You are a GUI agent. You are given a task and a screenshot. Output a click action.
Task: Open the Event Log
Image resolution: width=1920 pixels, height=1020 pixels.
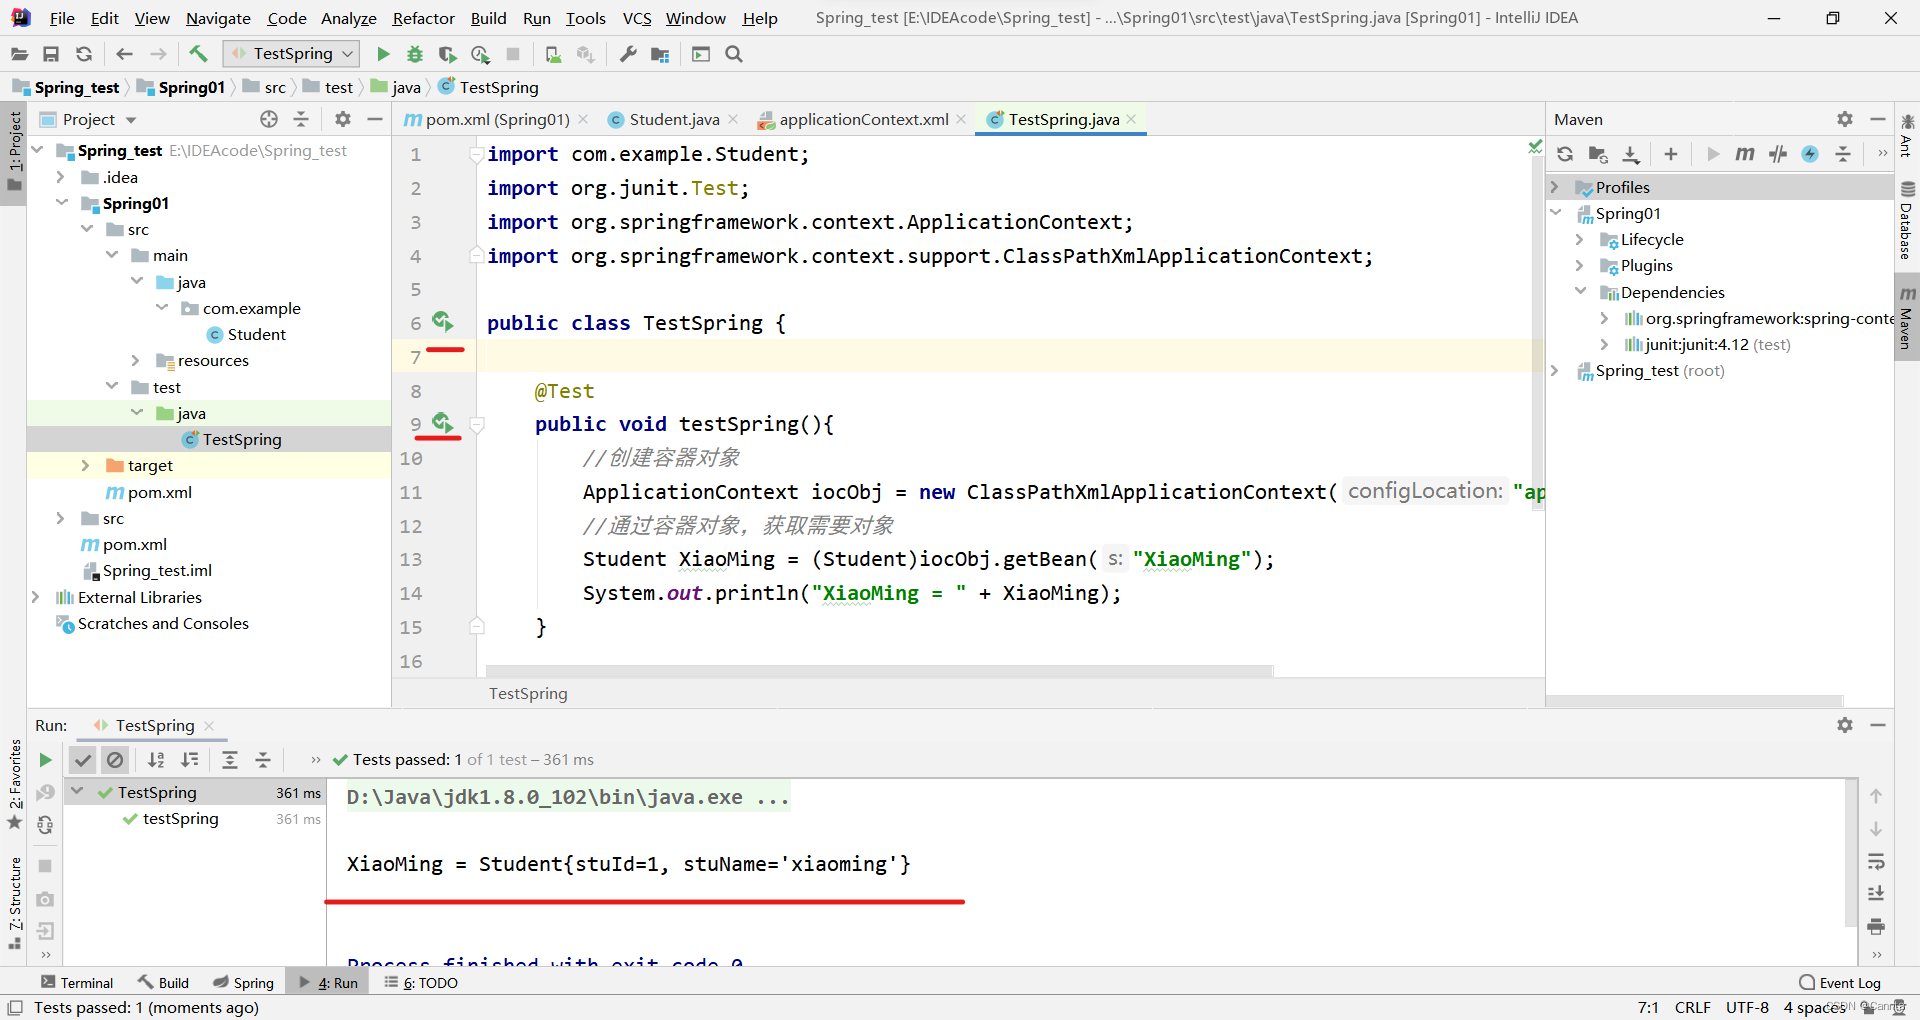1840,983
